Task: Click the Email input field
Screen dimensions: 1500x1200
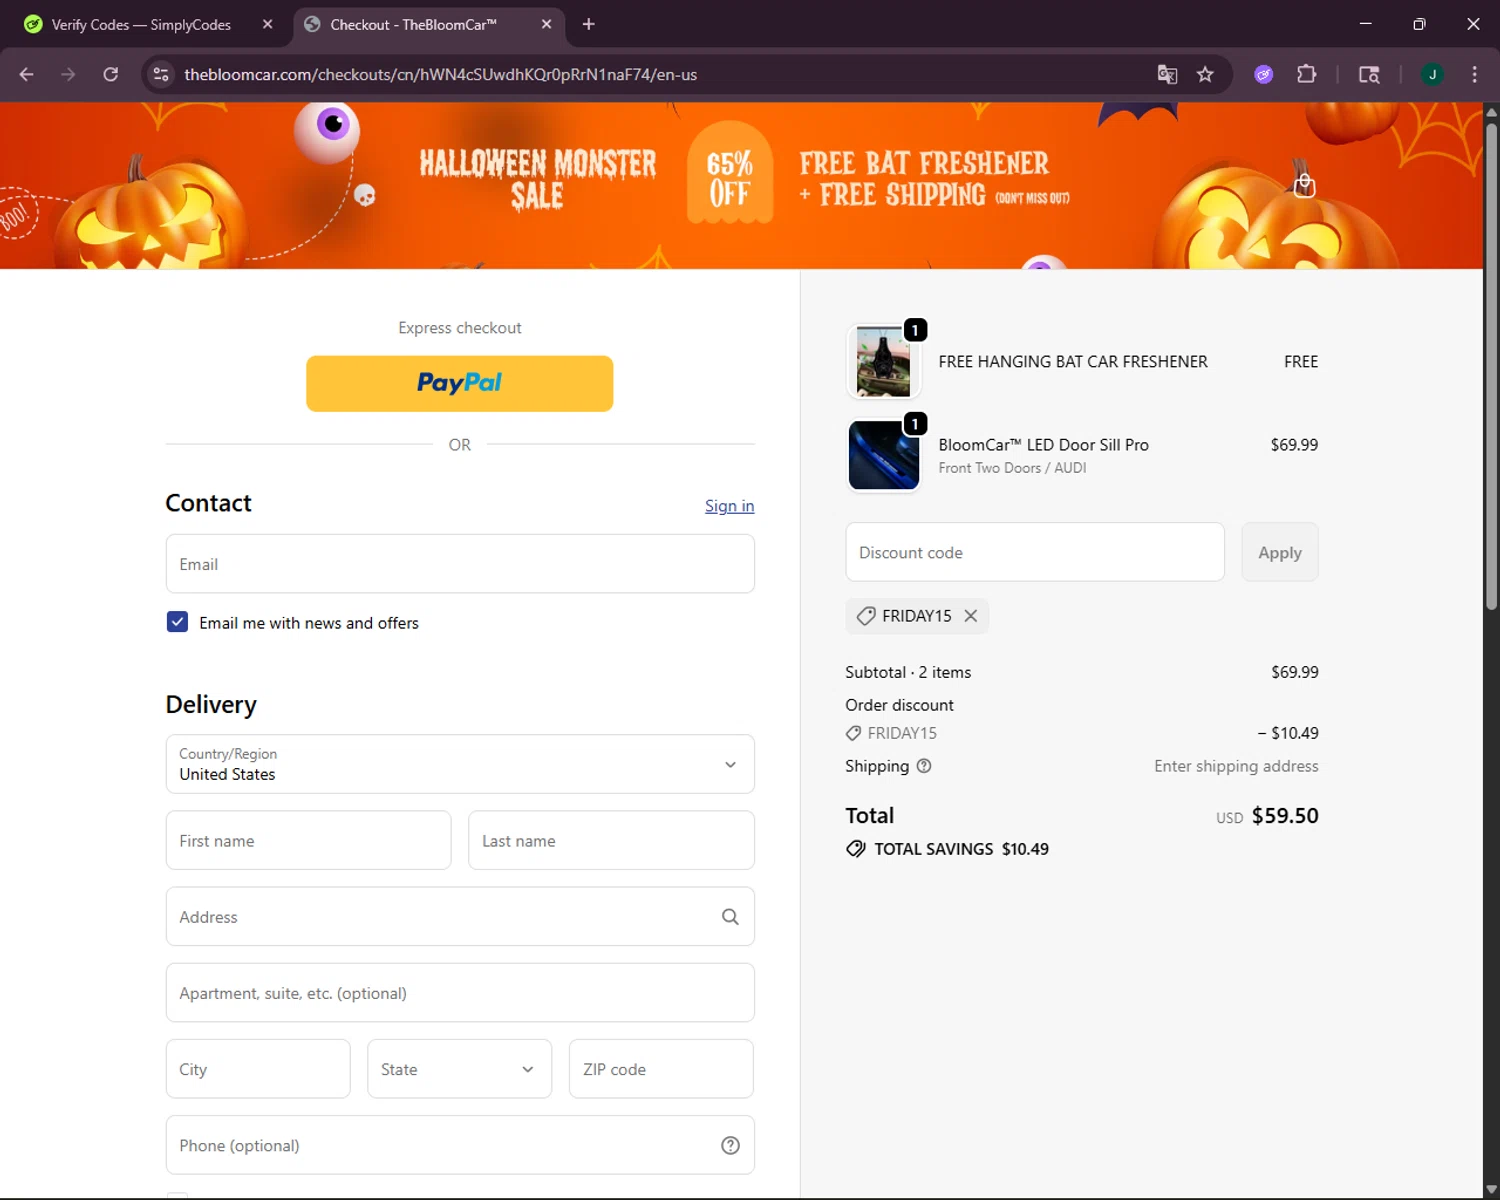Action: tap(460, 564)
